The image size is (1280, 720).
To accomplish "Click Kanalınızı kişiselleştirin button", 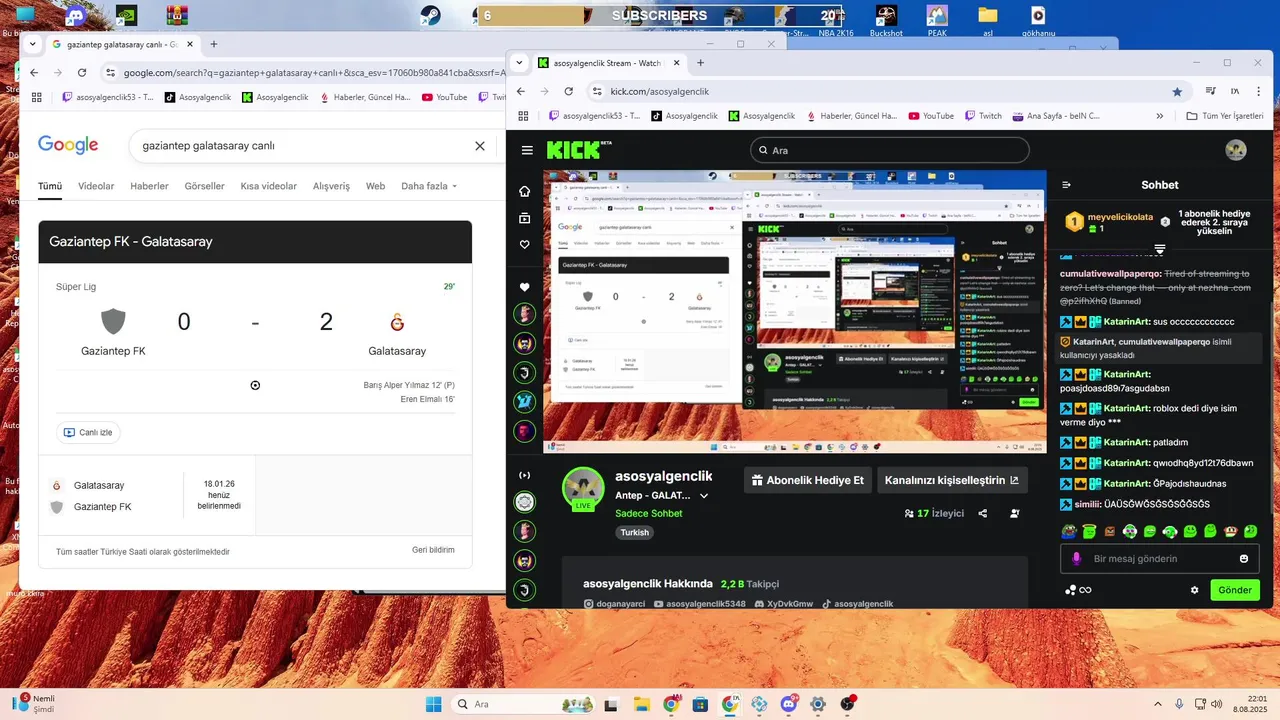I will 952,480.
